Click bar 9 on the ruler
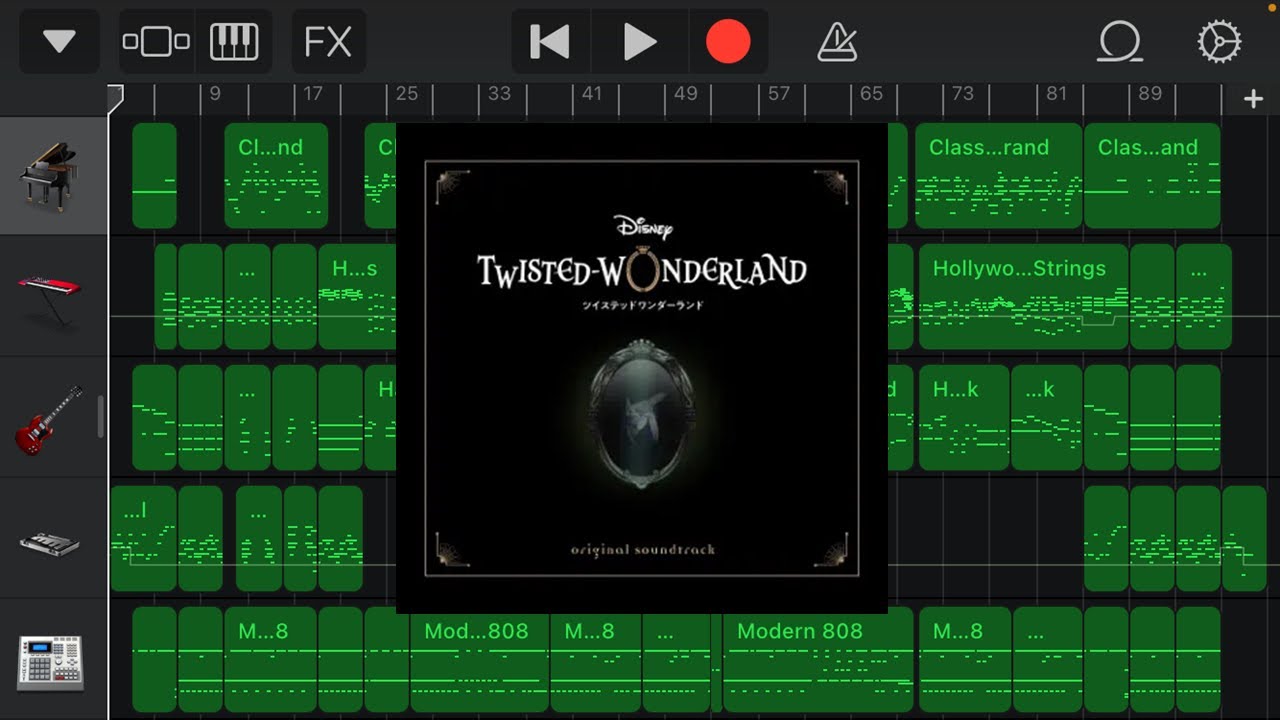 [215, 94]
